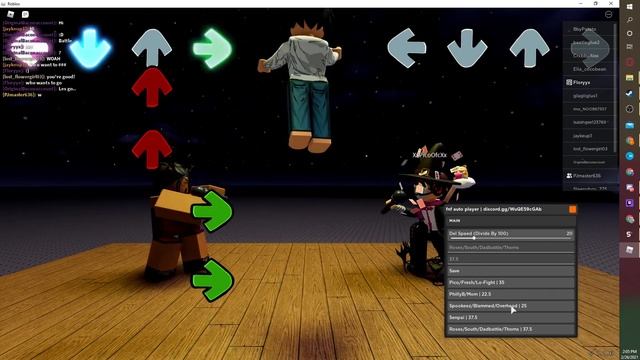The width and height of the screenshot is (640, 360).
Task: Open the Mail app from the taskbar
Action: [630, 125]
